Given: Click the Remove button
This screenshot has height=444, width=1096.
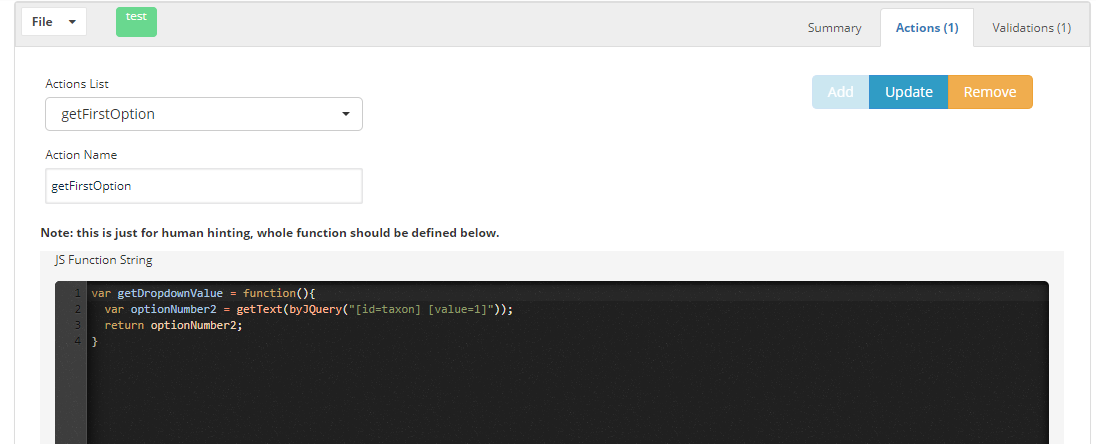Looking at the screenshot, I should (x=990, y=92).
